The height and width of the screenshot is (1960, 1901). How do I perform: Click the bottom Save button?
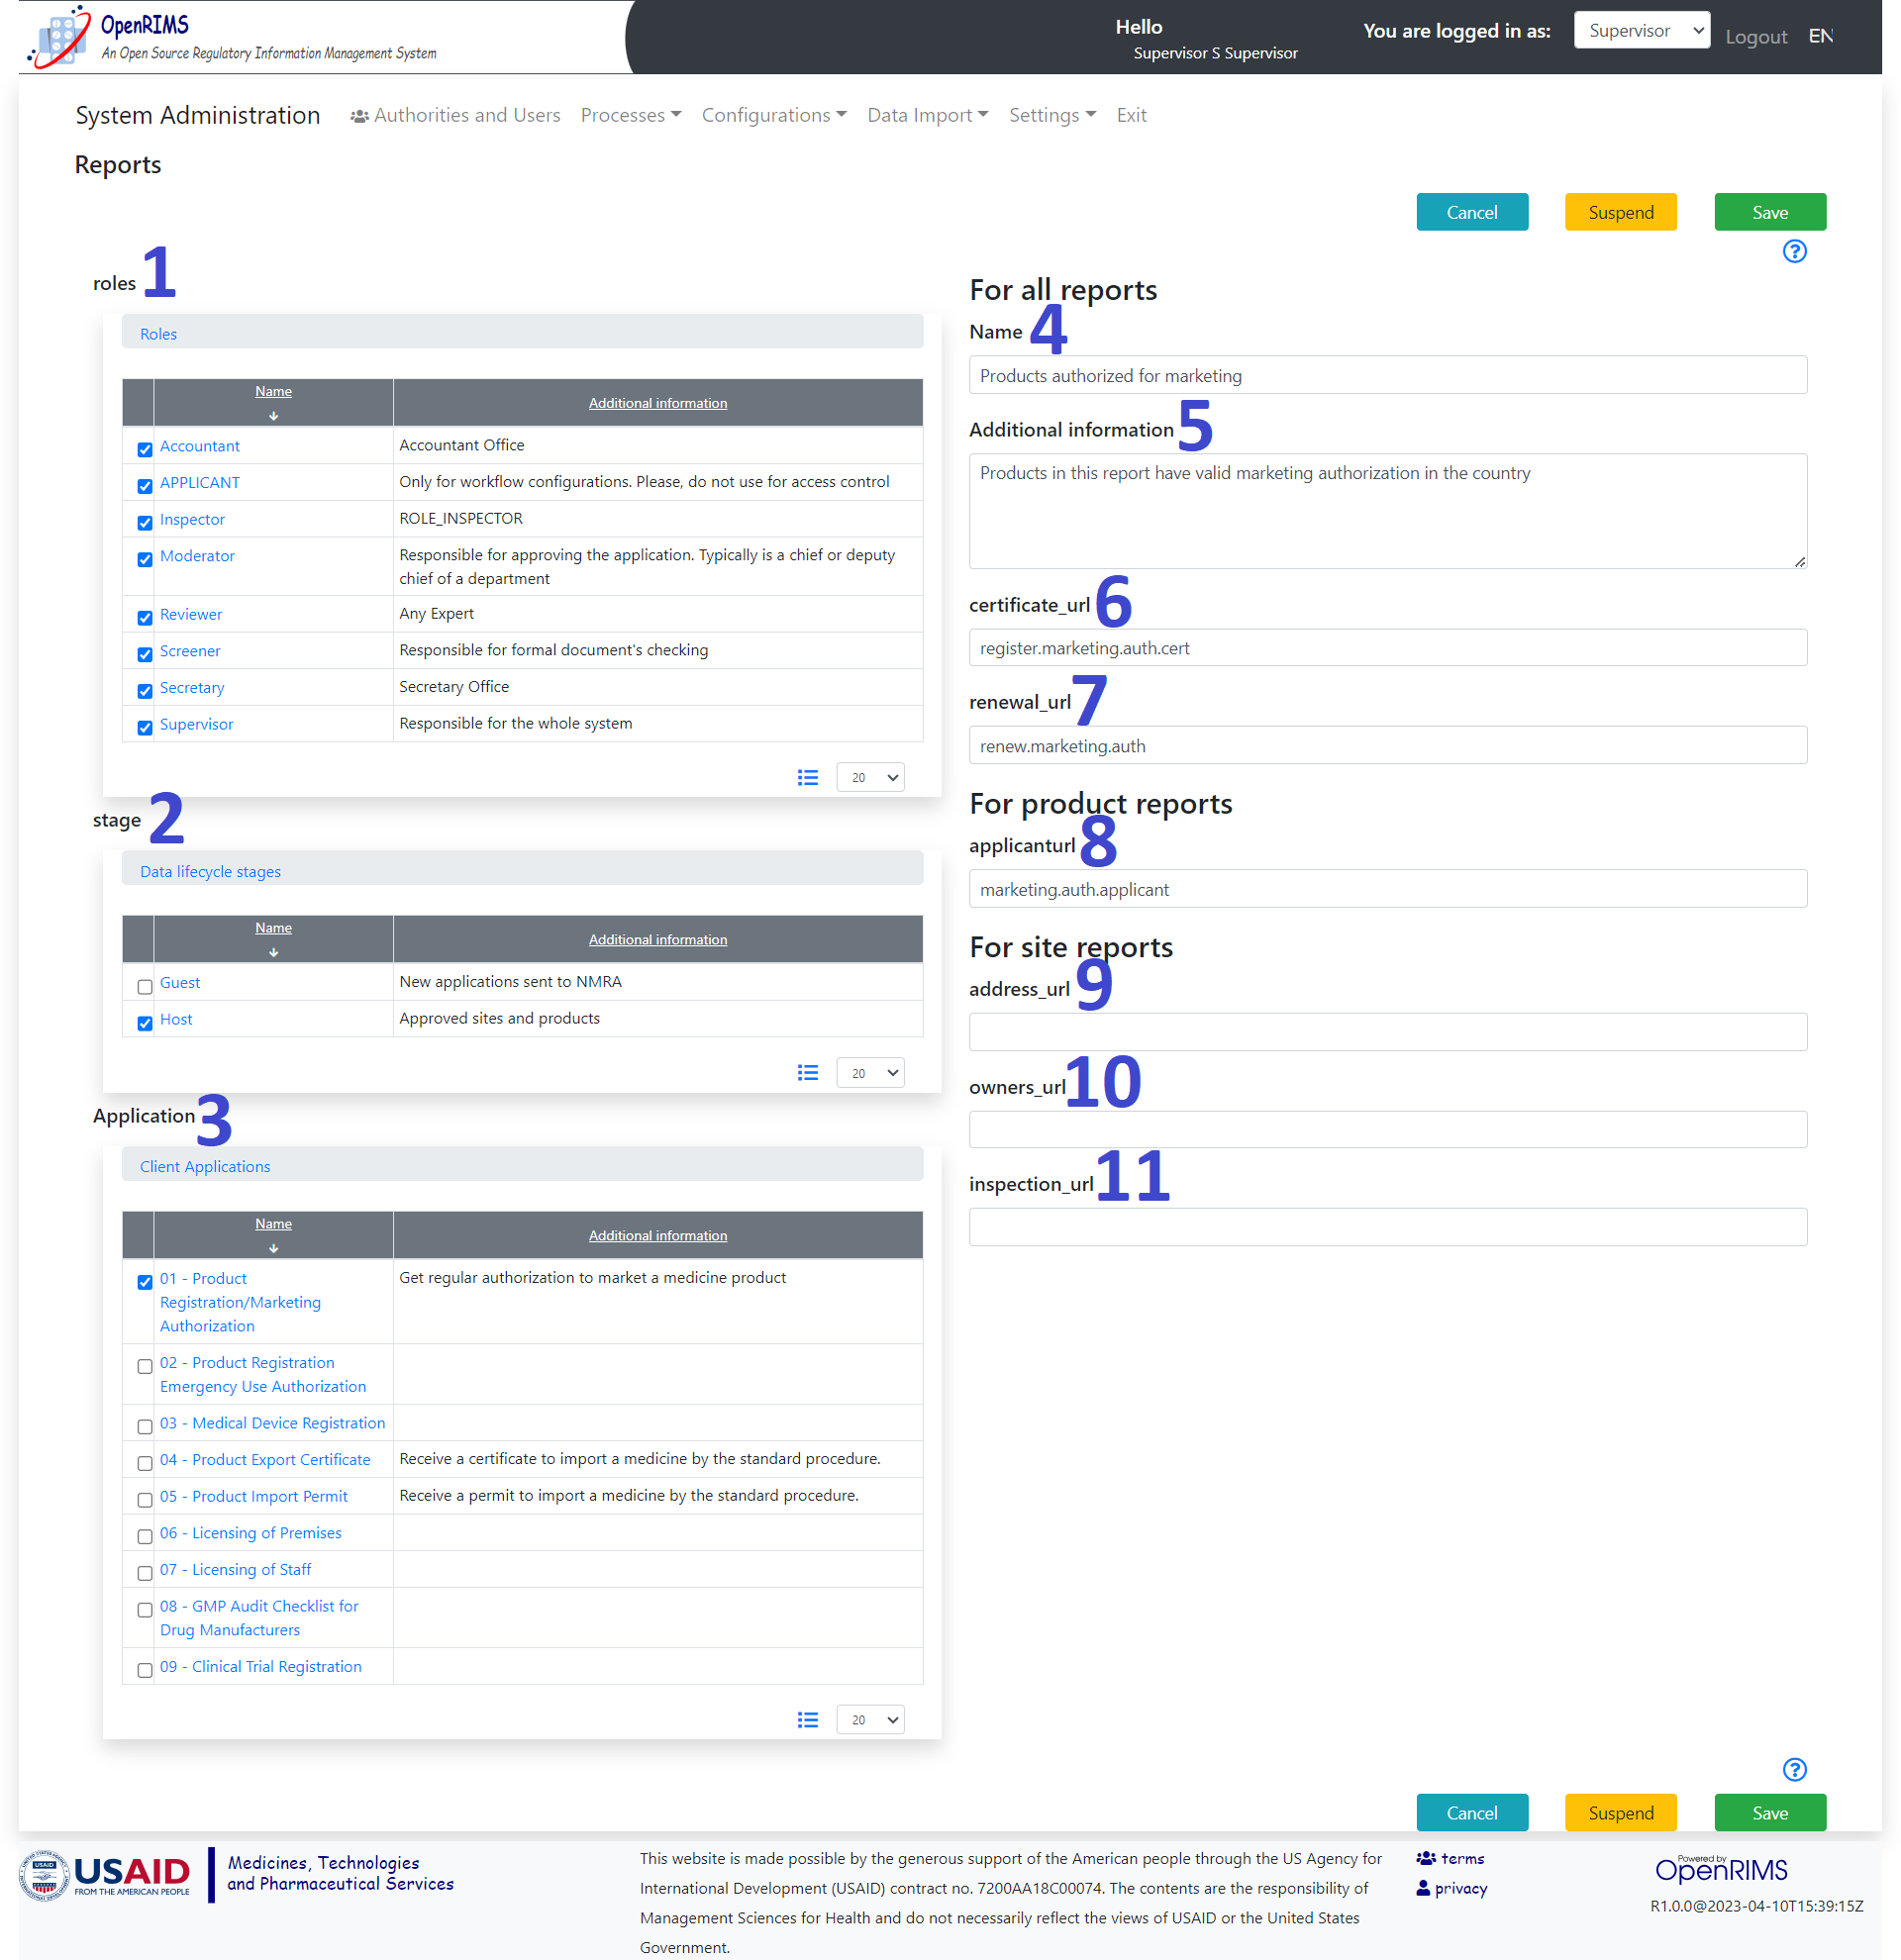[1769, 1813]
